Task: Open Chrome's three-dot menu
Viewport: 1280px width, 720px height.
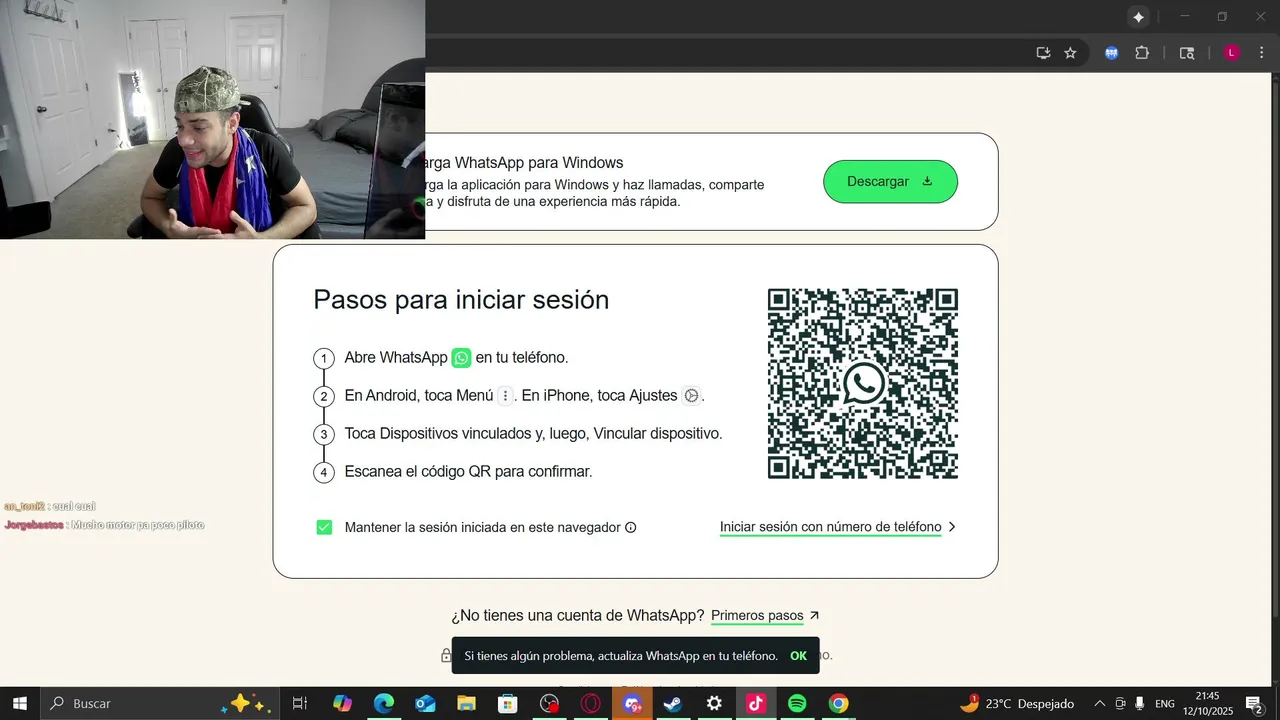Action: click(1262, 53)
